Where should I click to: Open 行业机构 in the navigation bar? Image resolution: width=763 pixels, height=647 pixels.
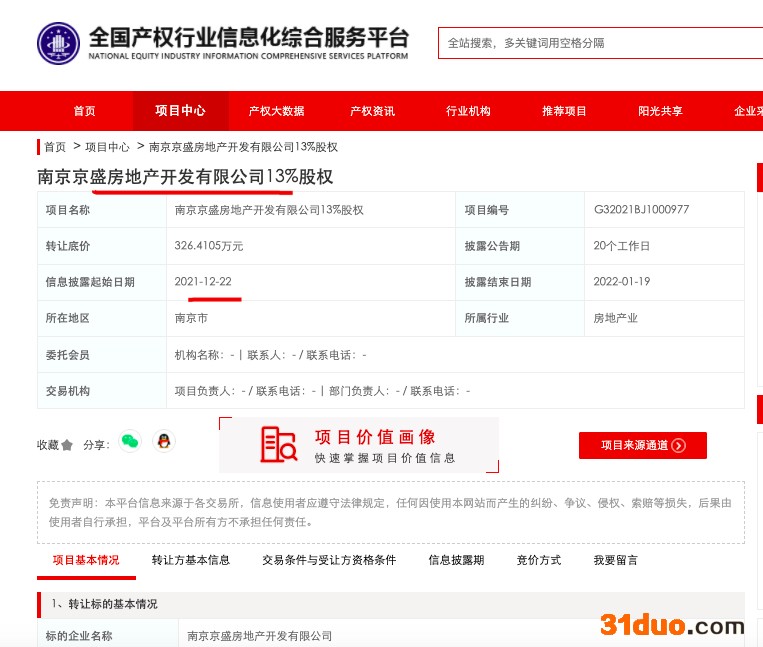tap(468, 111)
